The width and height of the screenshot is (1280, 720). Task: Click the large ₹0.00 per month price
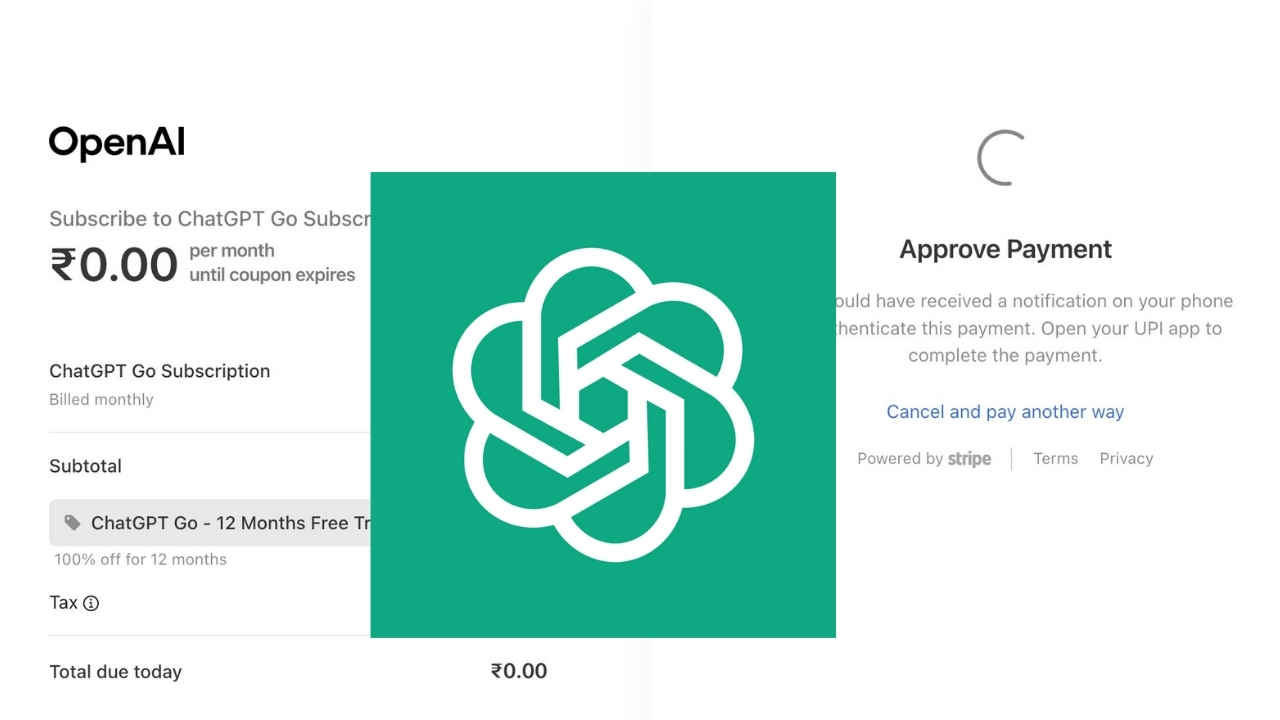pyautogui.click(x=114, y=265)
